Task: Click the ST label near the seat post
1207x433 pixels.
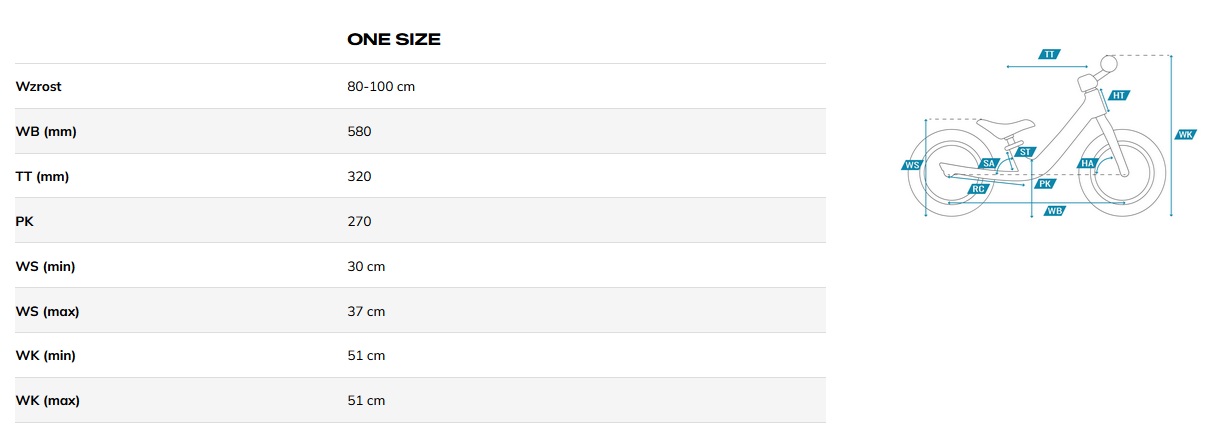Action: pos(1025,152)
